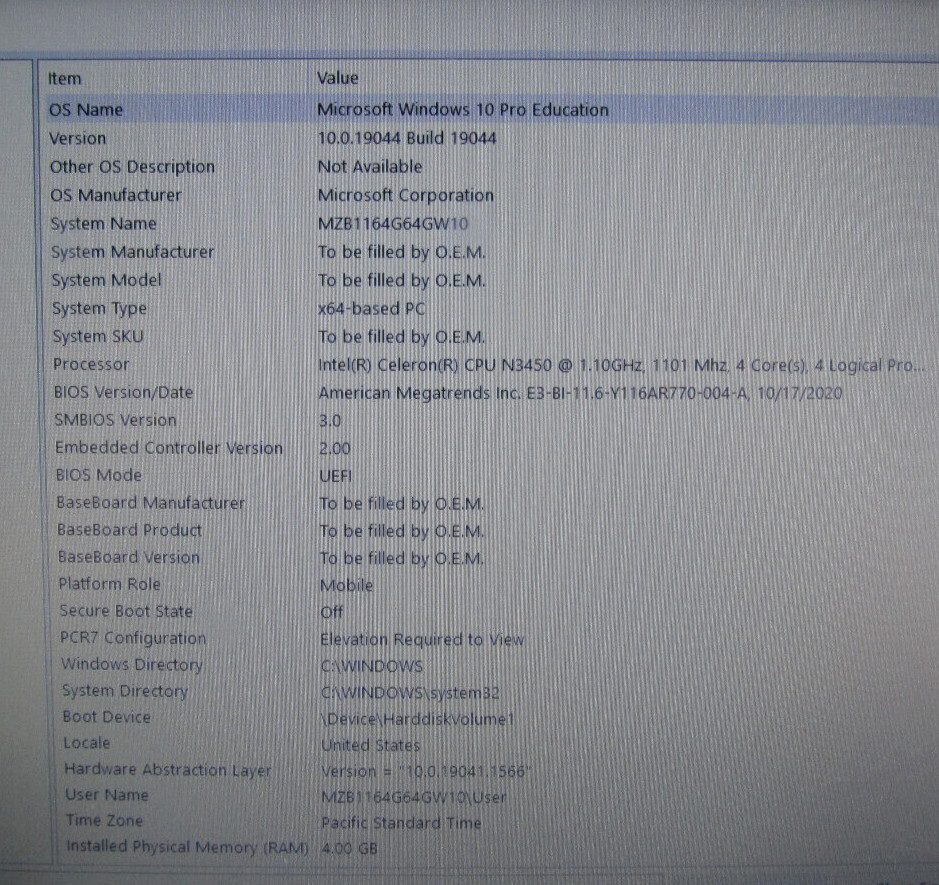939x885 pixels.
Task: Select the Processor row label
Action: [x=91, y=364]
